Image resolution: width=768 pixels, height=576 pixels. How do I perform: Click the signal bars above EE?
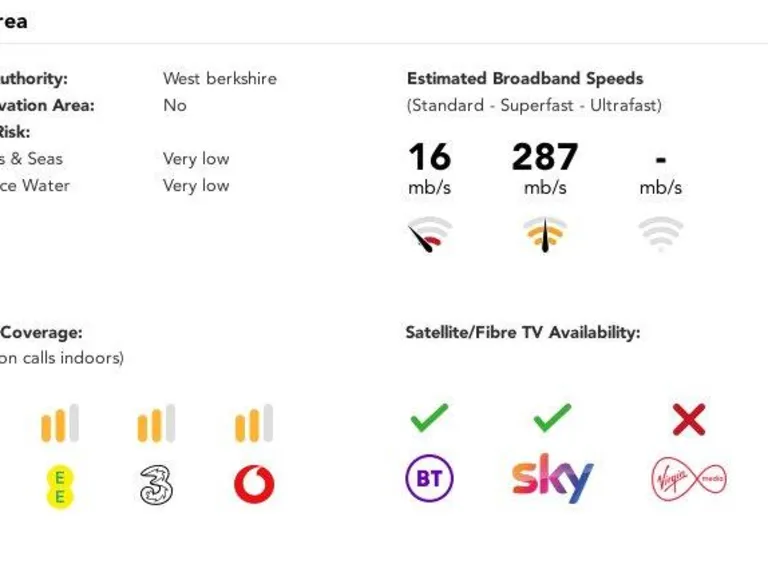coord(60,424)
